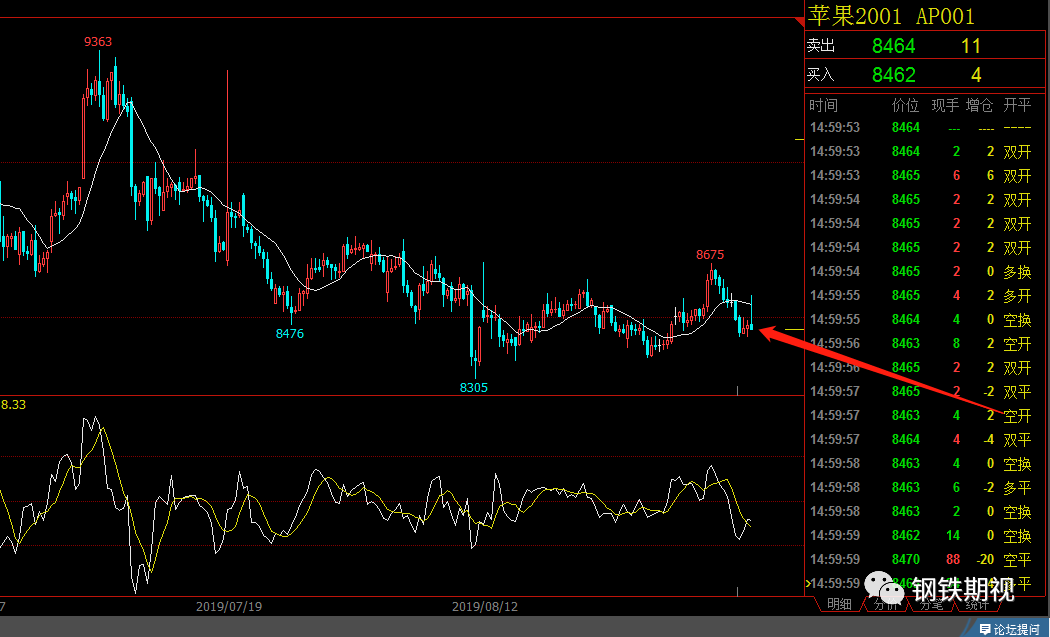1050x637 pixels.
Task: Click the 2019/08/12 date on time axis
Action: click(x=485, y=607)
